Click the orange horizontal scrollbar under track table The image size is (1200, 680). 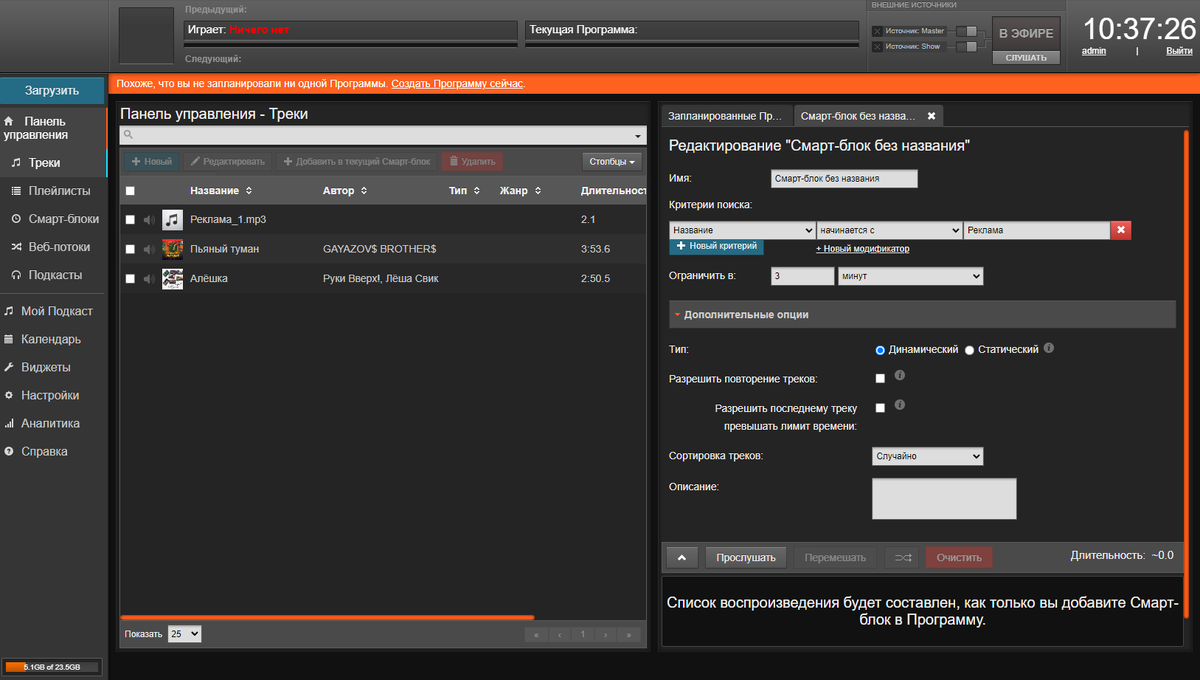327,618
